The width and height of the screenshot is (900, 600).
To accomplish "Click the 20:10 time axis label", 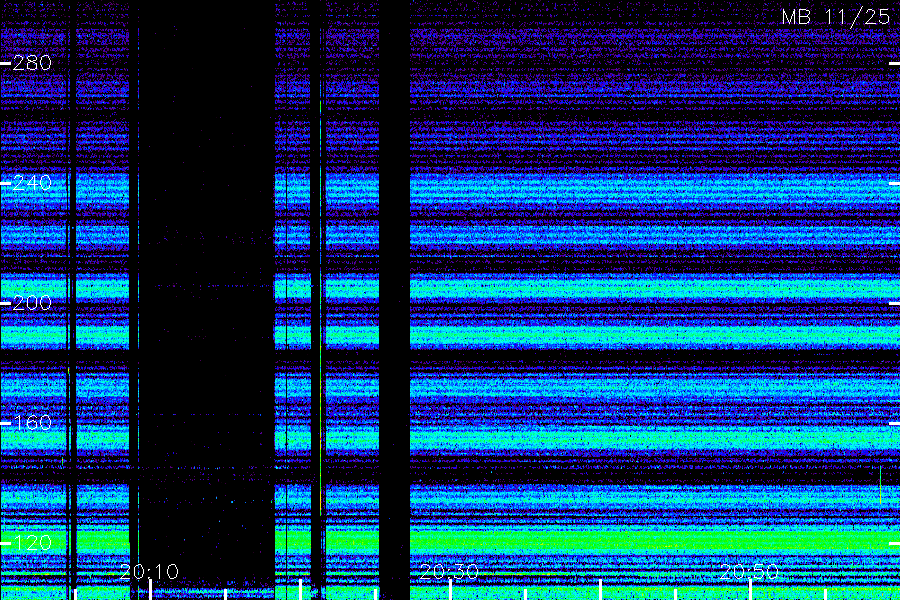I will coord(149,572).
